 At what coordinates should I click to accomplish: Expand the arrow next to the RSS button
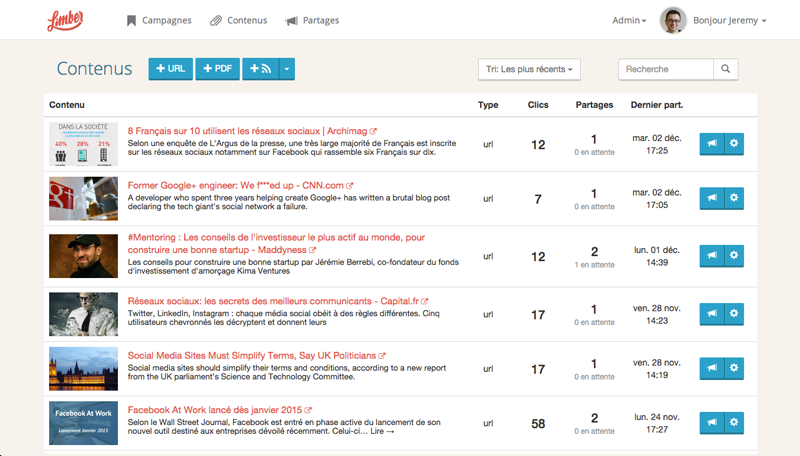(287, 69)
